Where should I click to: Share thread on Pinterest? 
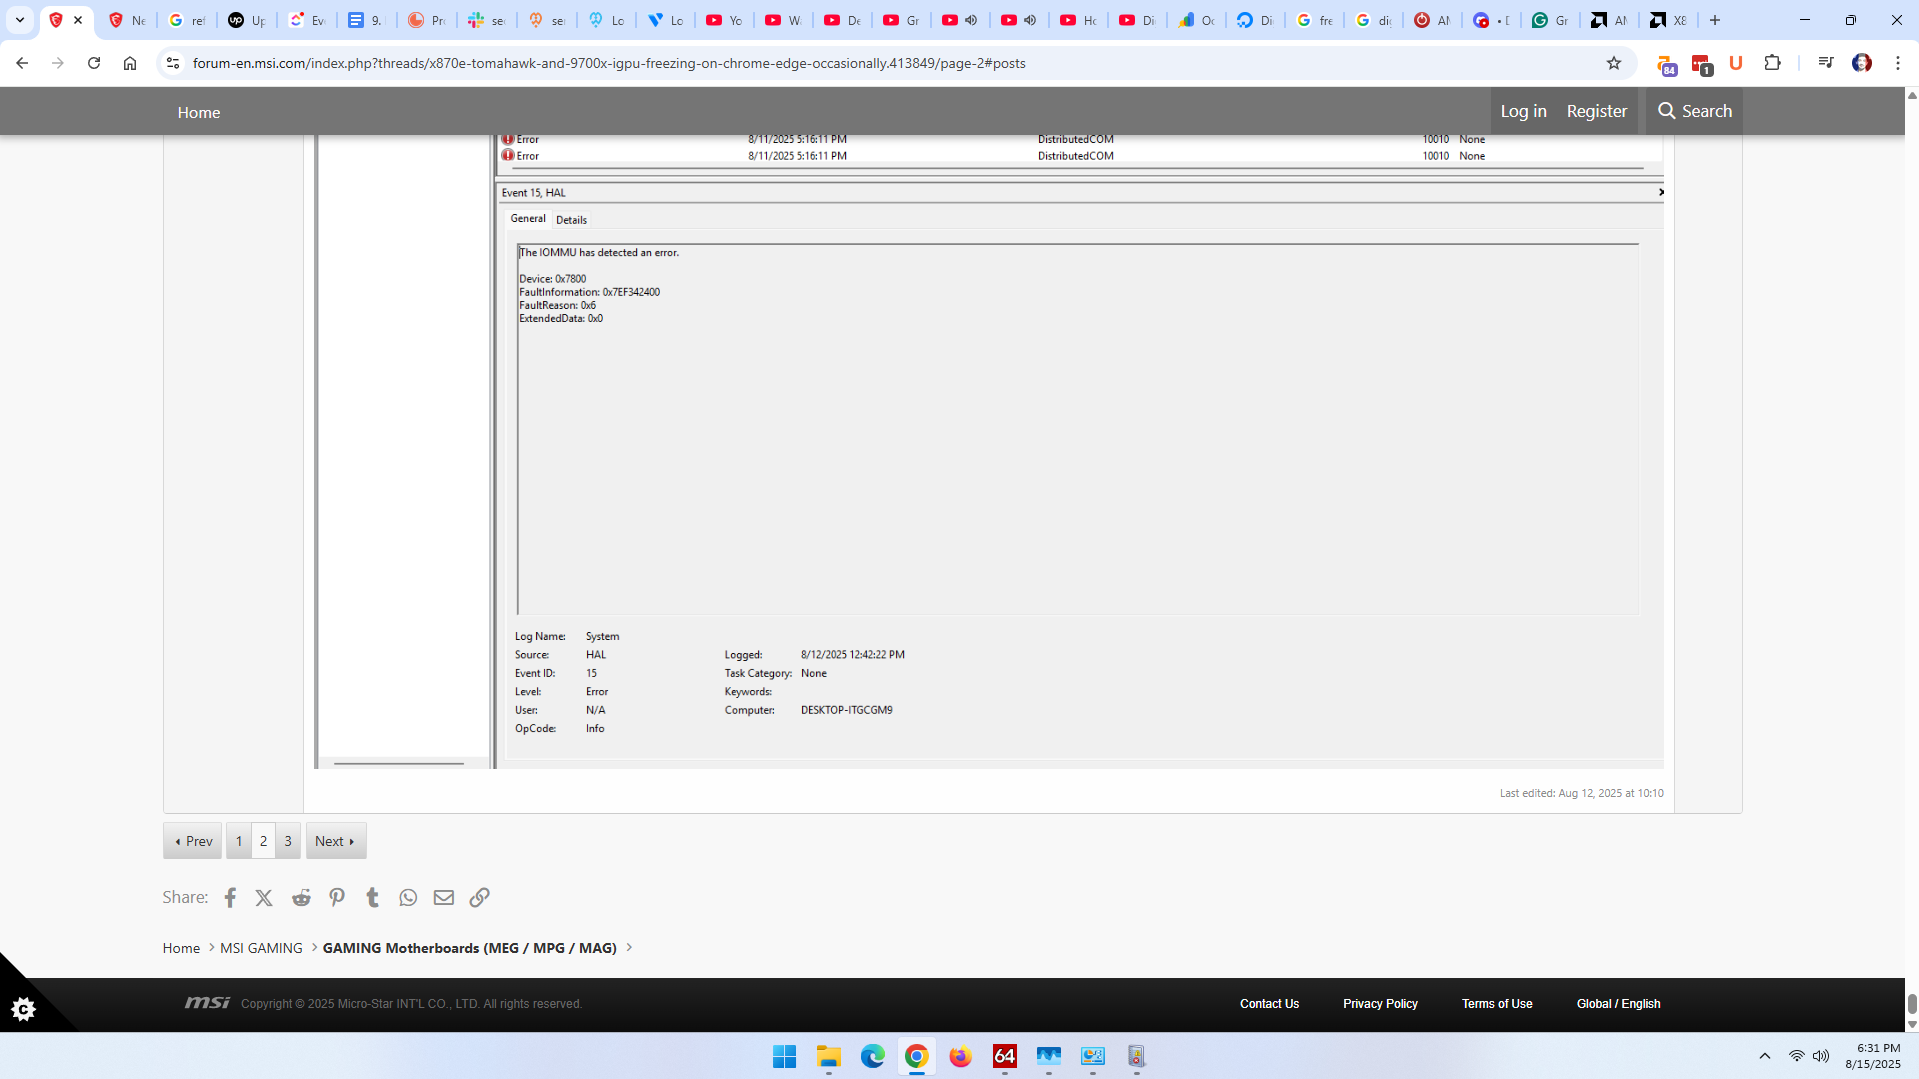point(337,898)
